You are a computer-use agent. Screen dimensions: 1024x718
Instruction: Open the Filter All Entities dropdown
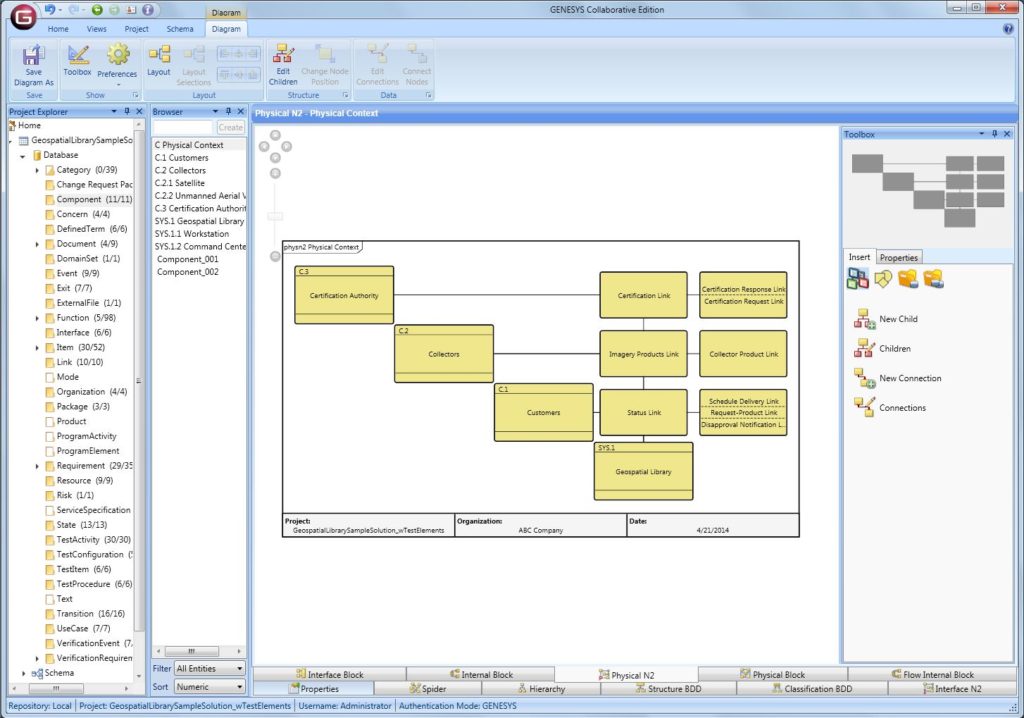[209, 668]
